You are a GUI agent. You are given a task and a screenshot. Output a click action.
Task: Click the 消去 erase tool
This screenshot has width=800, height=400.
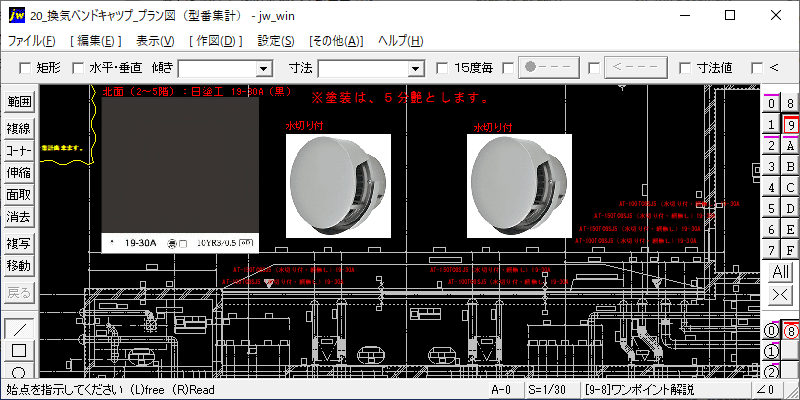pyautogui.click(x=19, y=217)
